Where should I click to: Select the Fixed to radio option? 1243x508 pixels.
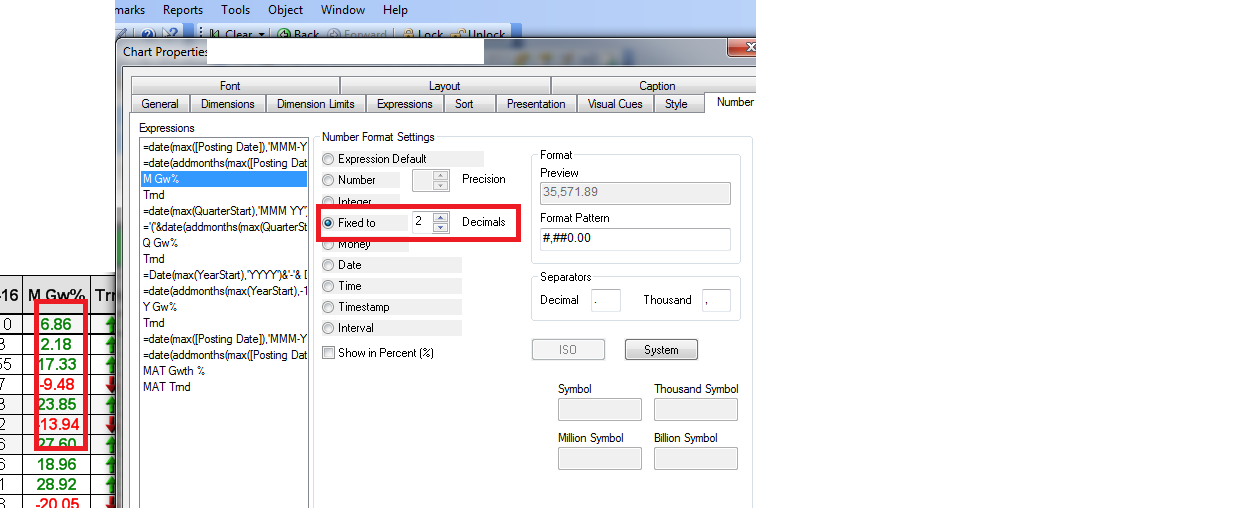click(x=329, y=222)
